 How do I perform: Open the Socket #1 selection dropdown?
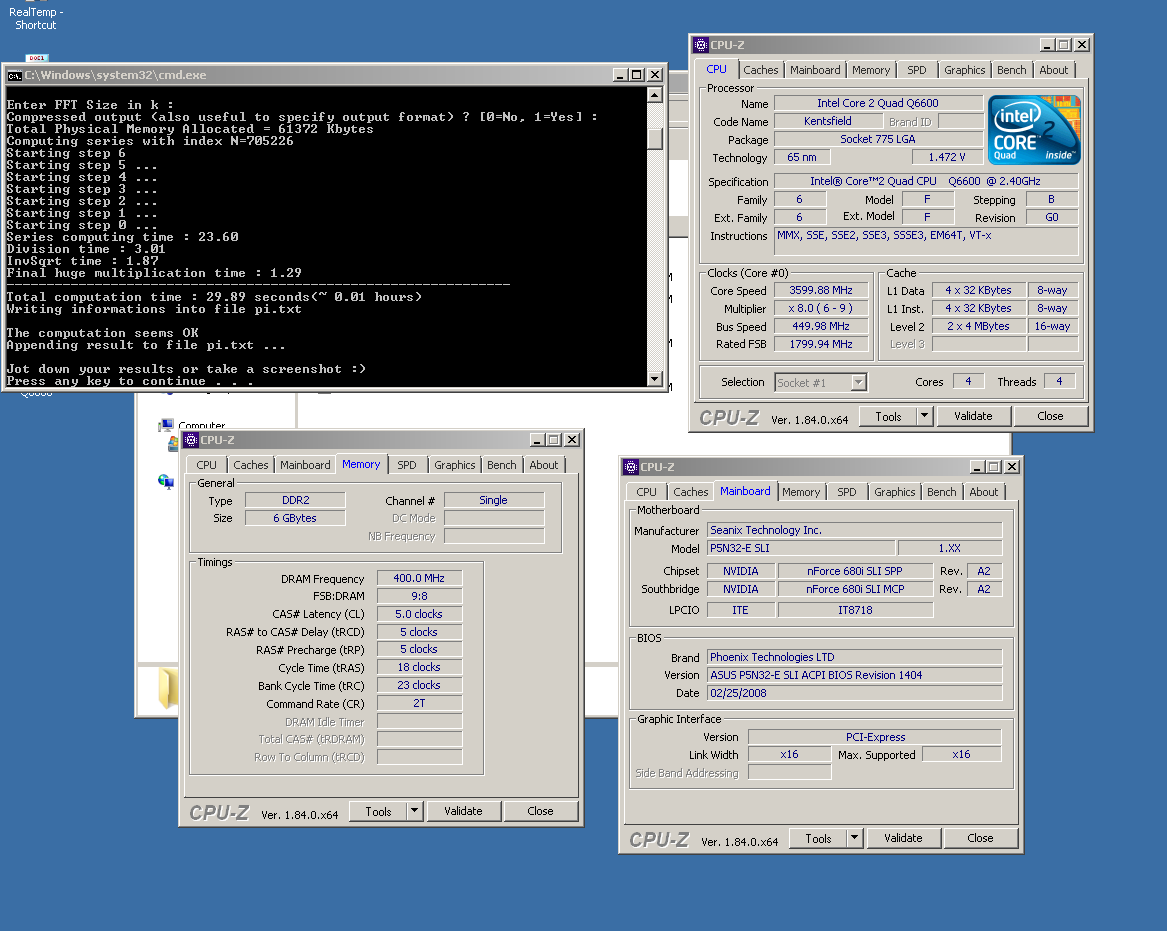pos(858,383)
